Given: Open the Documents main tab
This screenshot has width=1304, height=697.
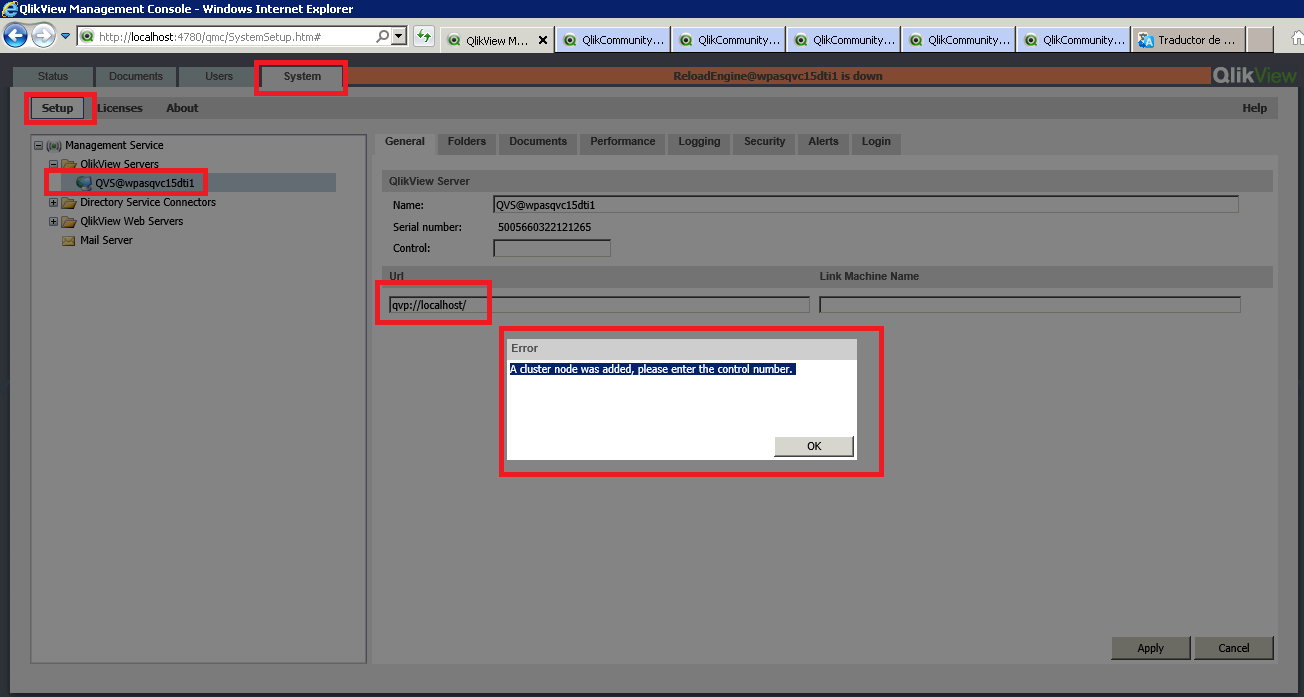Looking at the screenshot, I should point(136,76).
